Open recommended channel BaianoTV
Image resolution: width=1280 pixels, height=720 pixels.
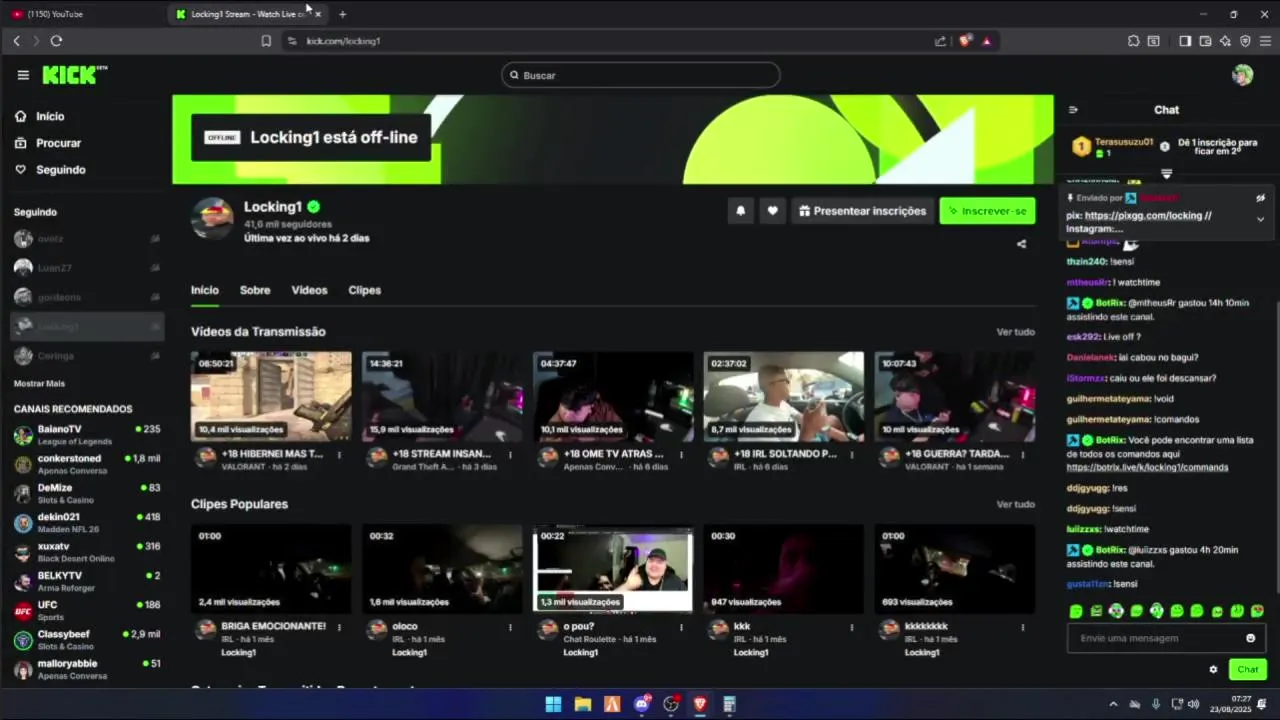[x=87, y=434]
